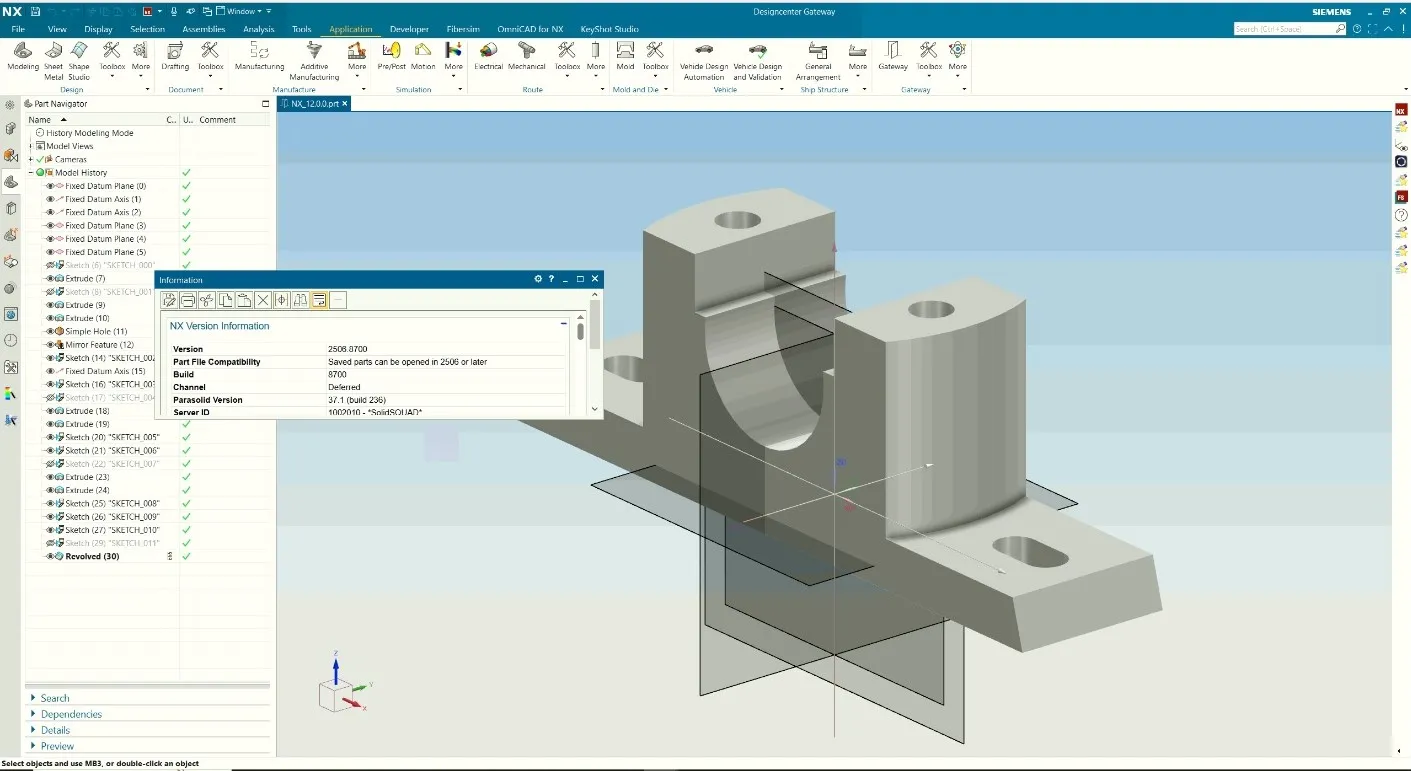This screenshot has height=771, width=1411.
Task: Open the History clock sidebar tab
Action: point(11,341)
